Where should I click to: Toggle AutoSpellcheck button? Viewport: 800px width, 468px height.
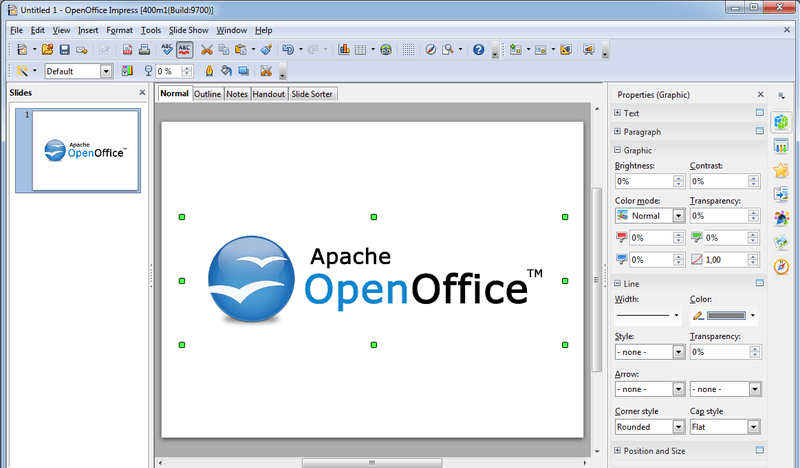click(184, 50)
